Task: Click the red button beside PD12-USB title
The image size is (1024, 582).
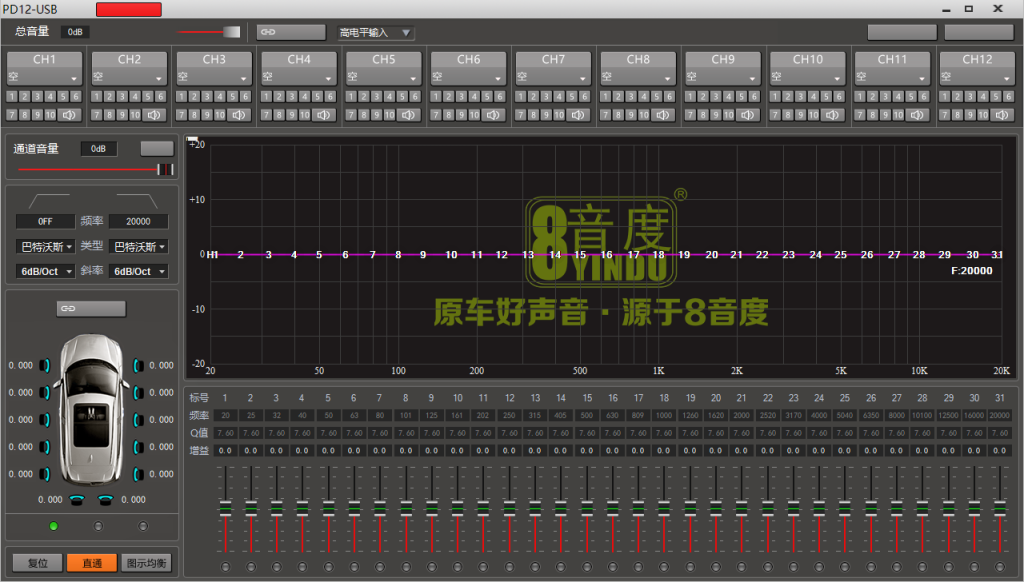Action: tap(129, 9)
